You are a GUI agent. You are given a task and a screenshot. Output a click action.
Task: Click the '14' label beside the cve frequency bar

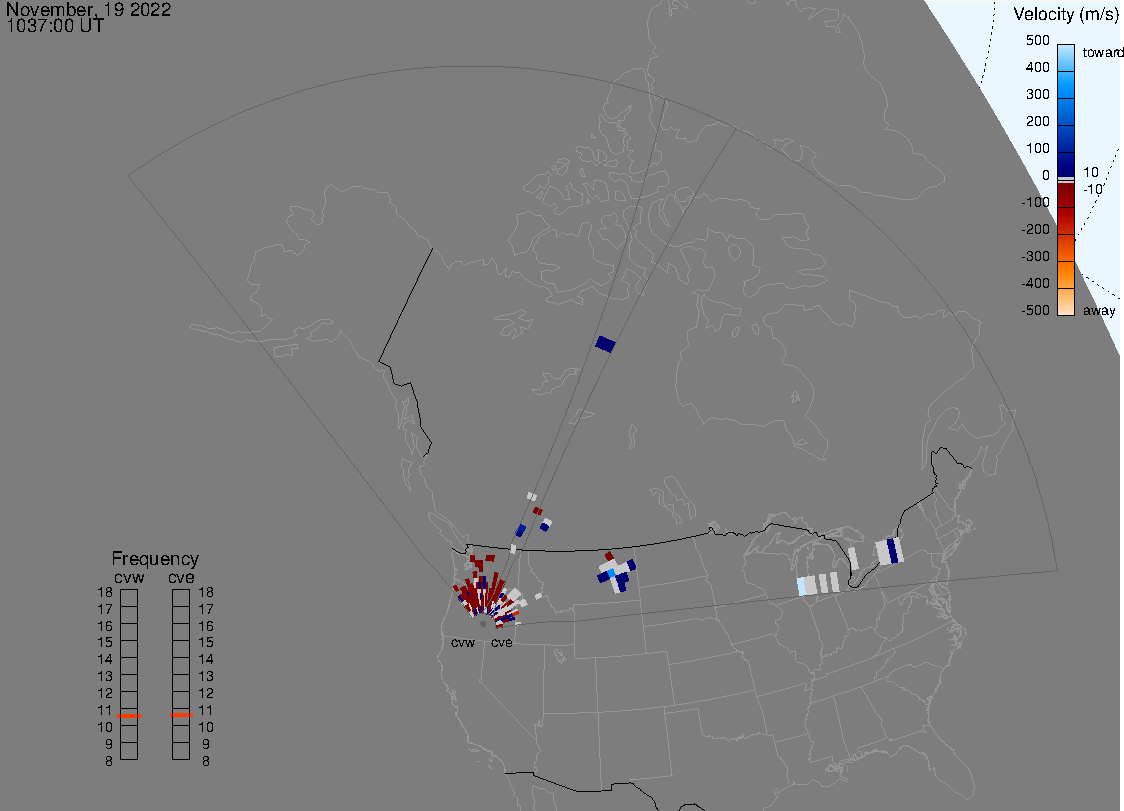click(206, 660)
